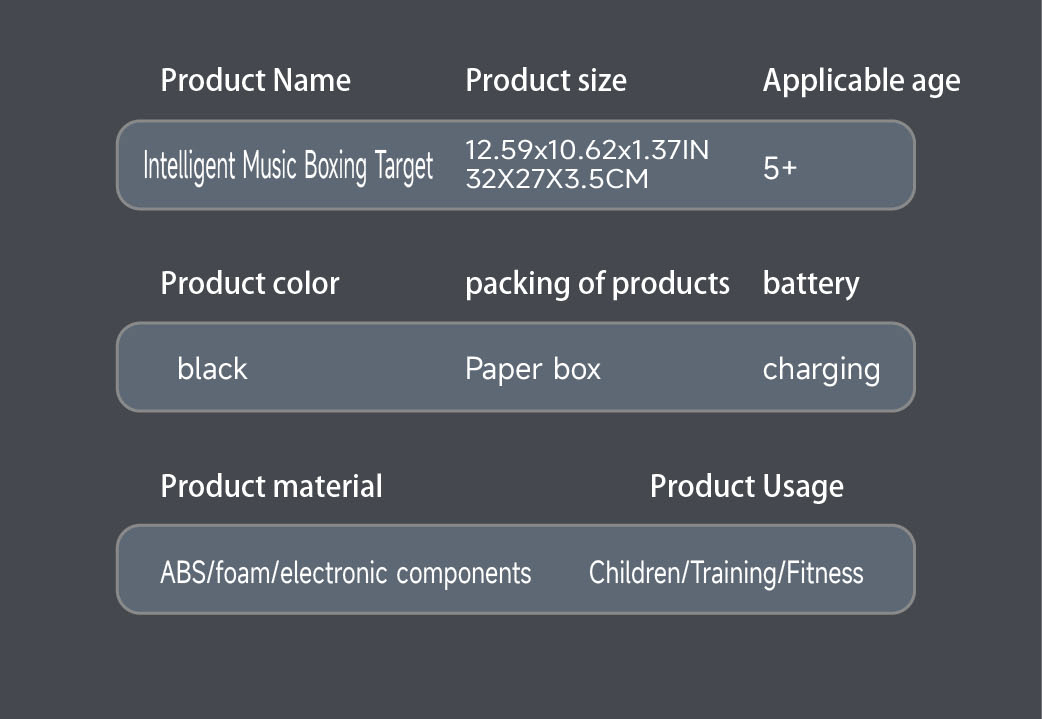
Task: Select the 12.59x10.62x1.37IN dimension text
Action: tap(587, 151)
